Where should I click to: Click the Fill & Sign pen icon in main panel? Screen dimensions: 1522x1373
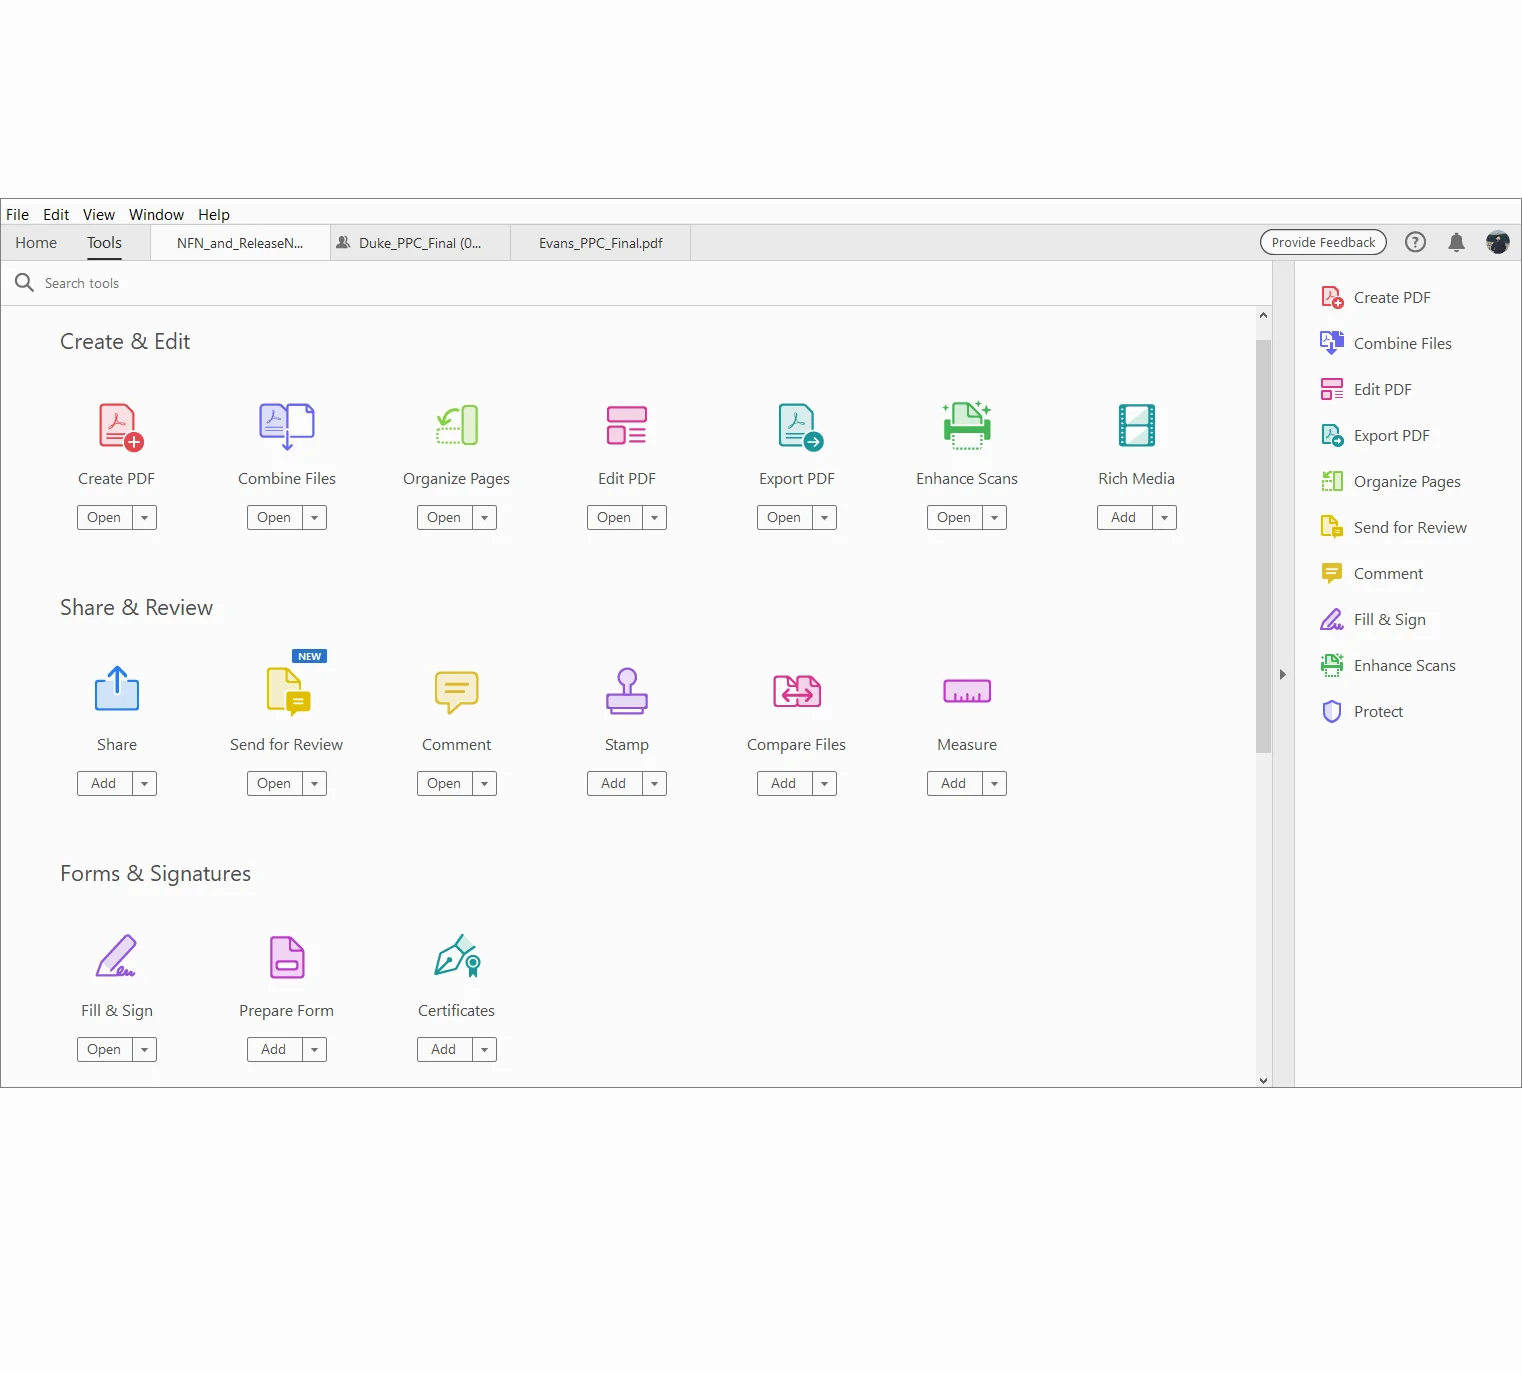(117, 956)
